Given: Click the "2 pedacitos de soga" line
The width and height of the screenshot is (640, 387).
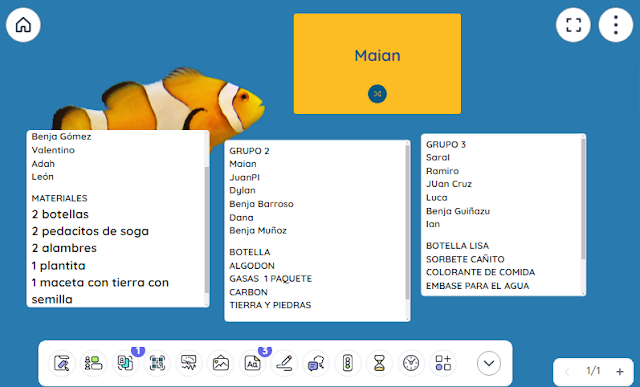Looking at the screenshot, I should coord(90,231).
